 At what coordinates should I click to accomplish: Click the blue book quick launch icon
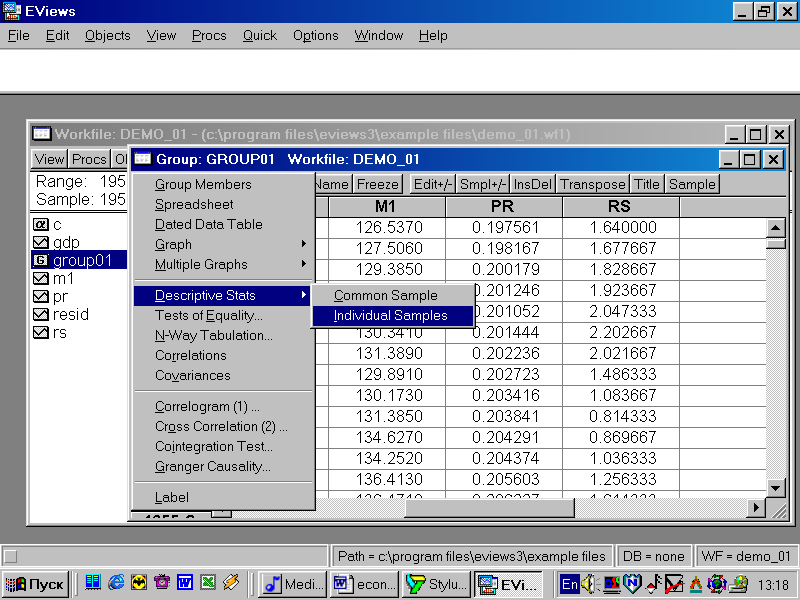(93, 583)
